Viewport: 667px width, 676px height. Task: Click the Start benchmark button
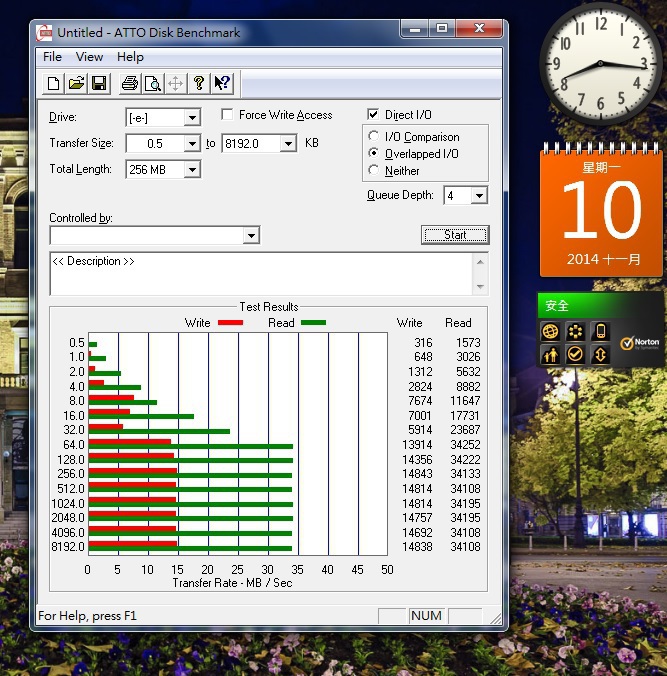click(455, 235)
